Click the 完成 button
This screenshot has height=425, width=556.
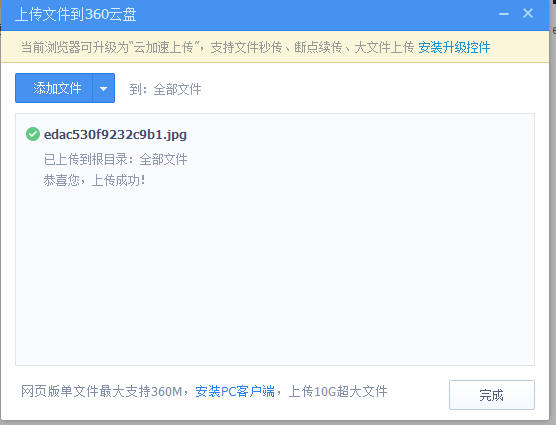coord(492,395)
